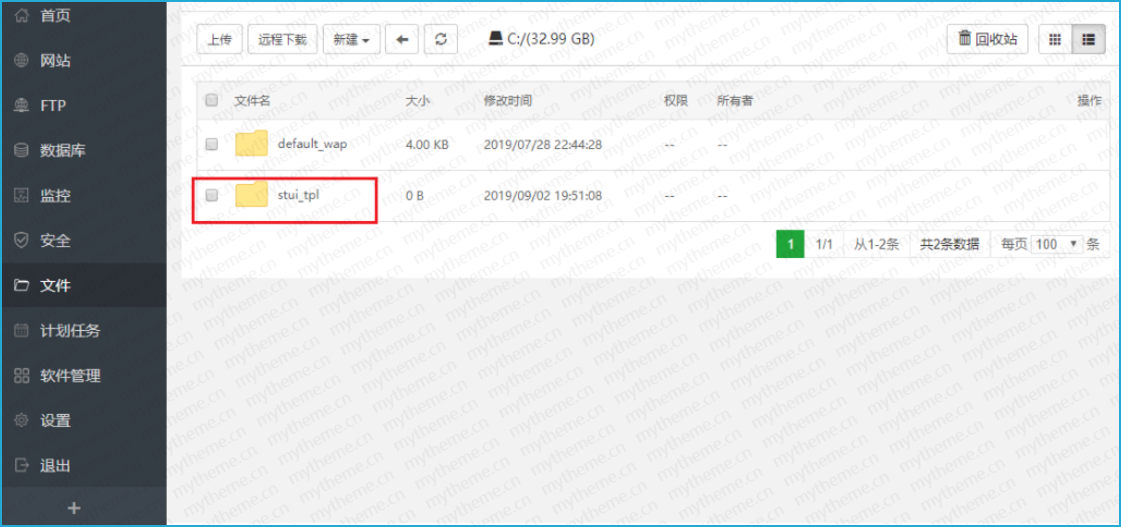Click the 1/1 page indicator

point(824,245)
